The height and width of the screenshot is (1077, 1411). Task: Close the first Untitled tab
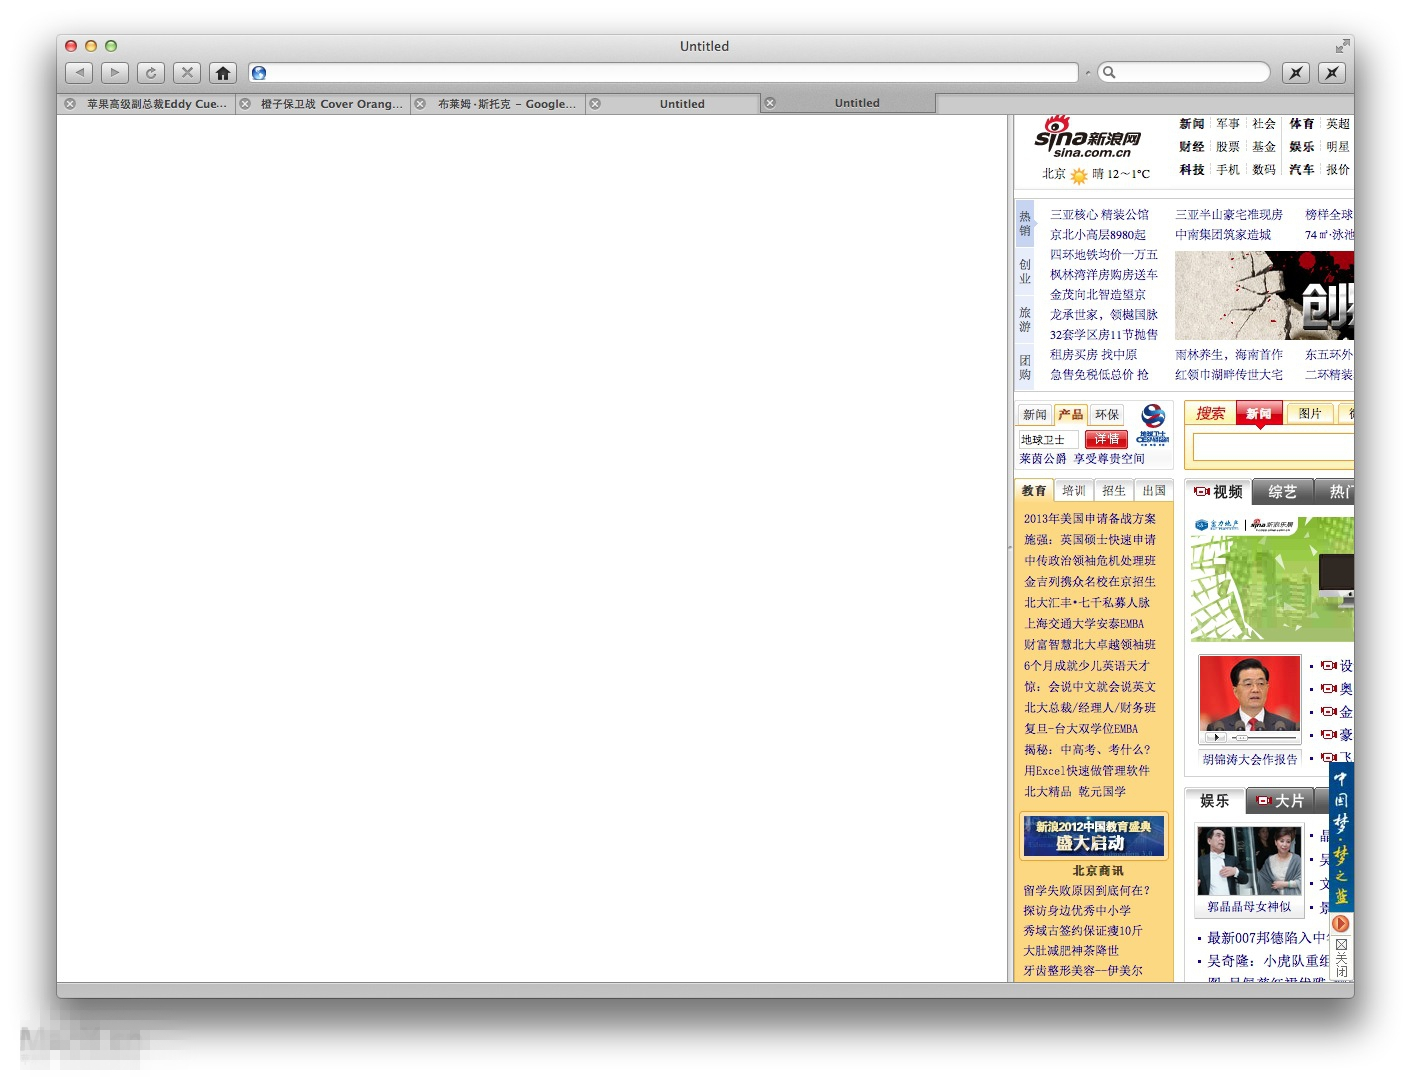595,103
